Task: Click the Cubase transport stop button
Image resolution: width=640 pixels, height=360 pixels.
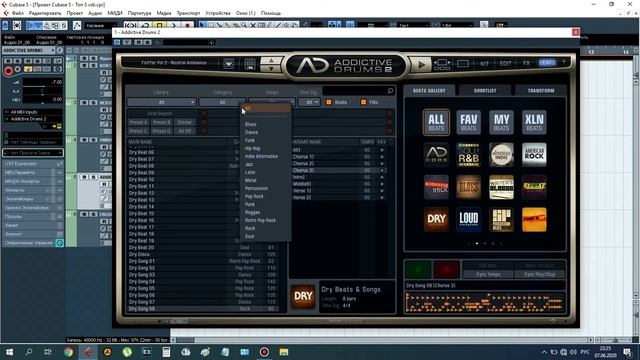Action: point(160,25)
